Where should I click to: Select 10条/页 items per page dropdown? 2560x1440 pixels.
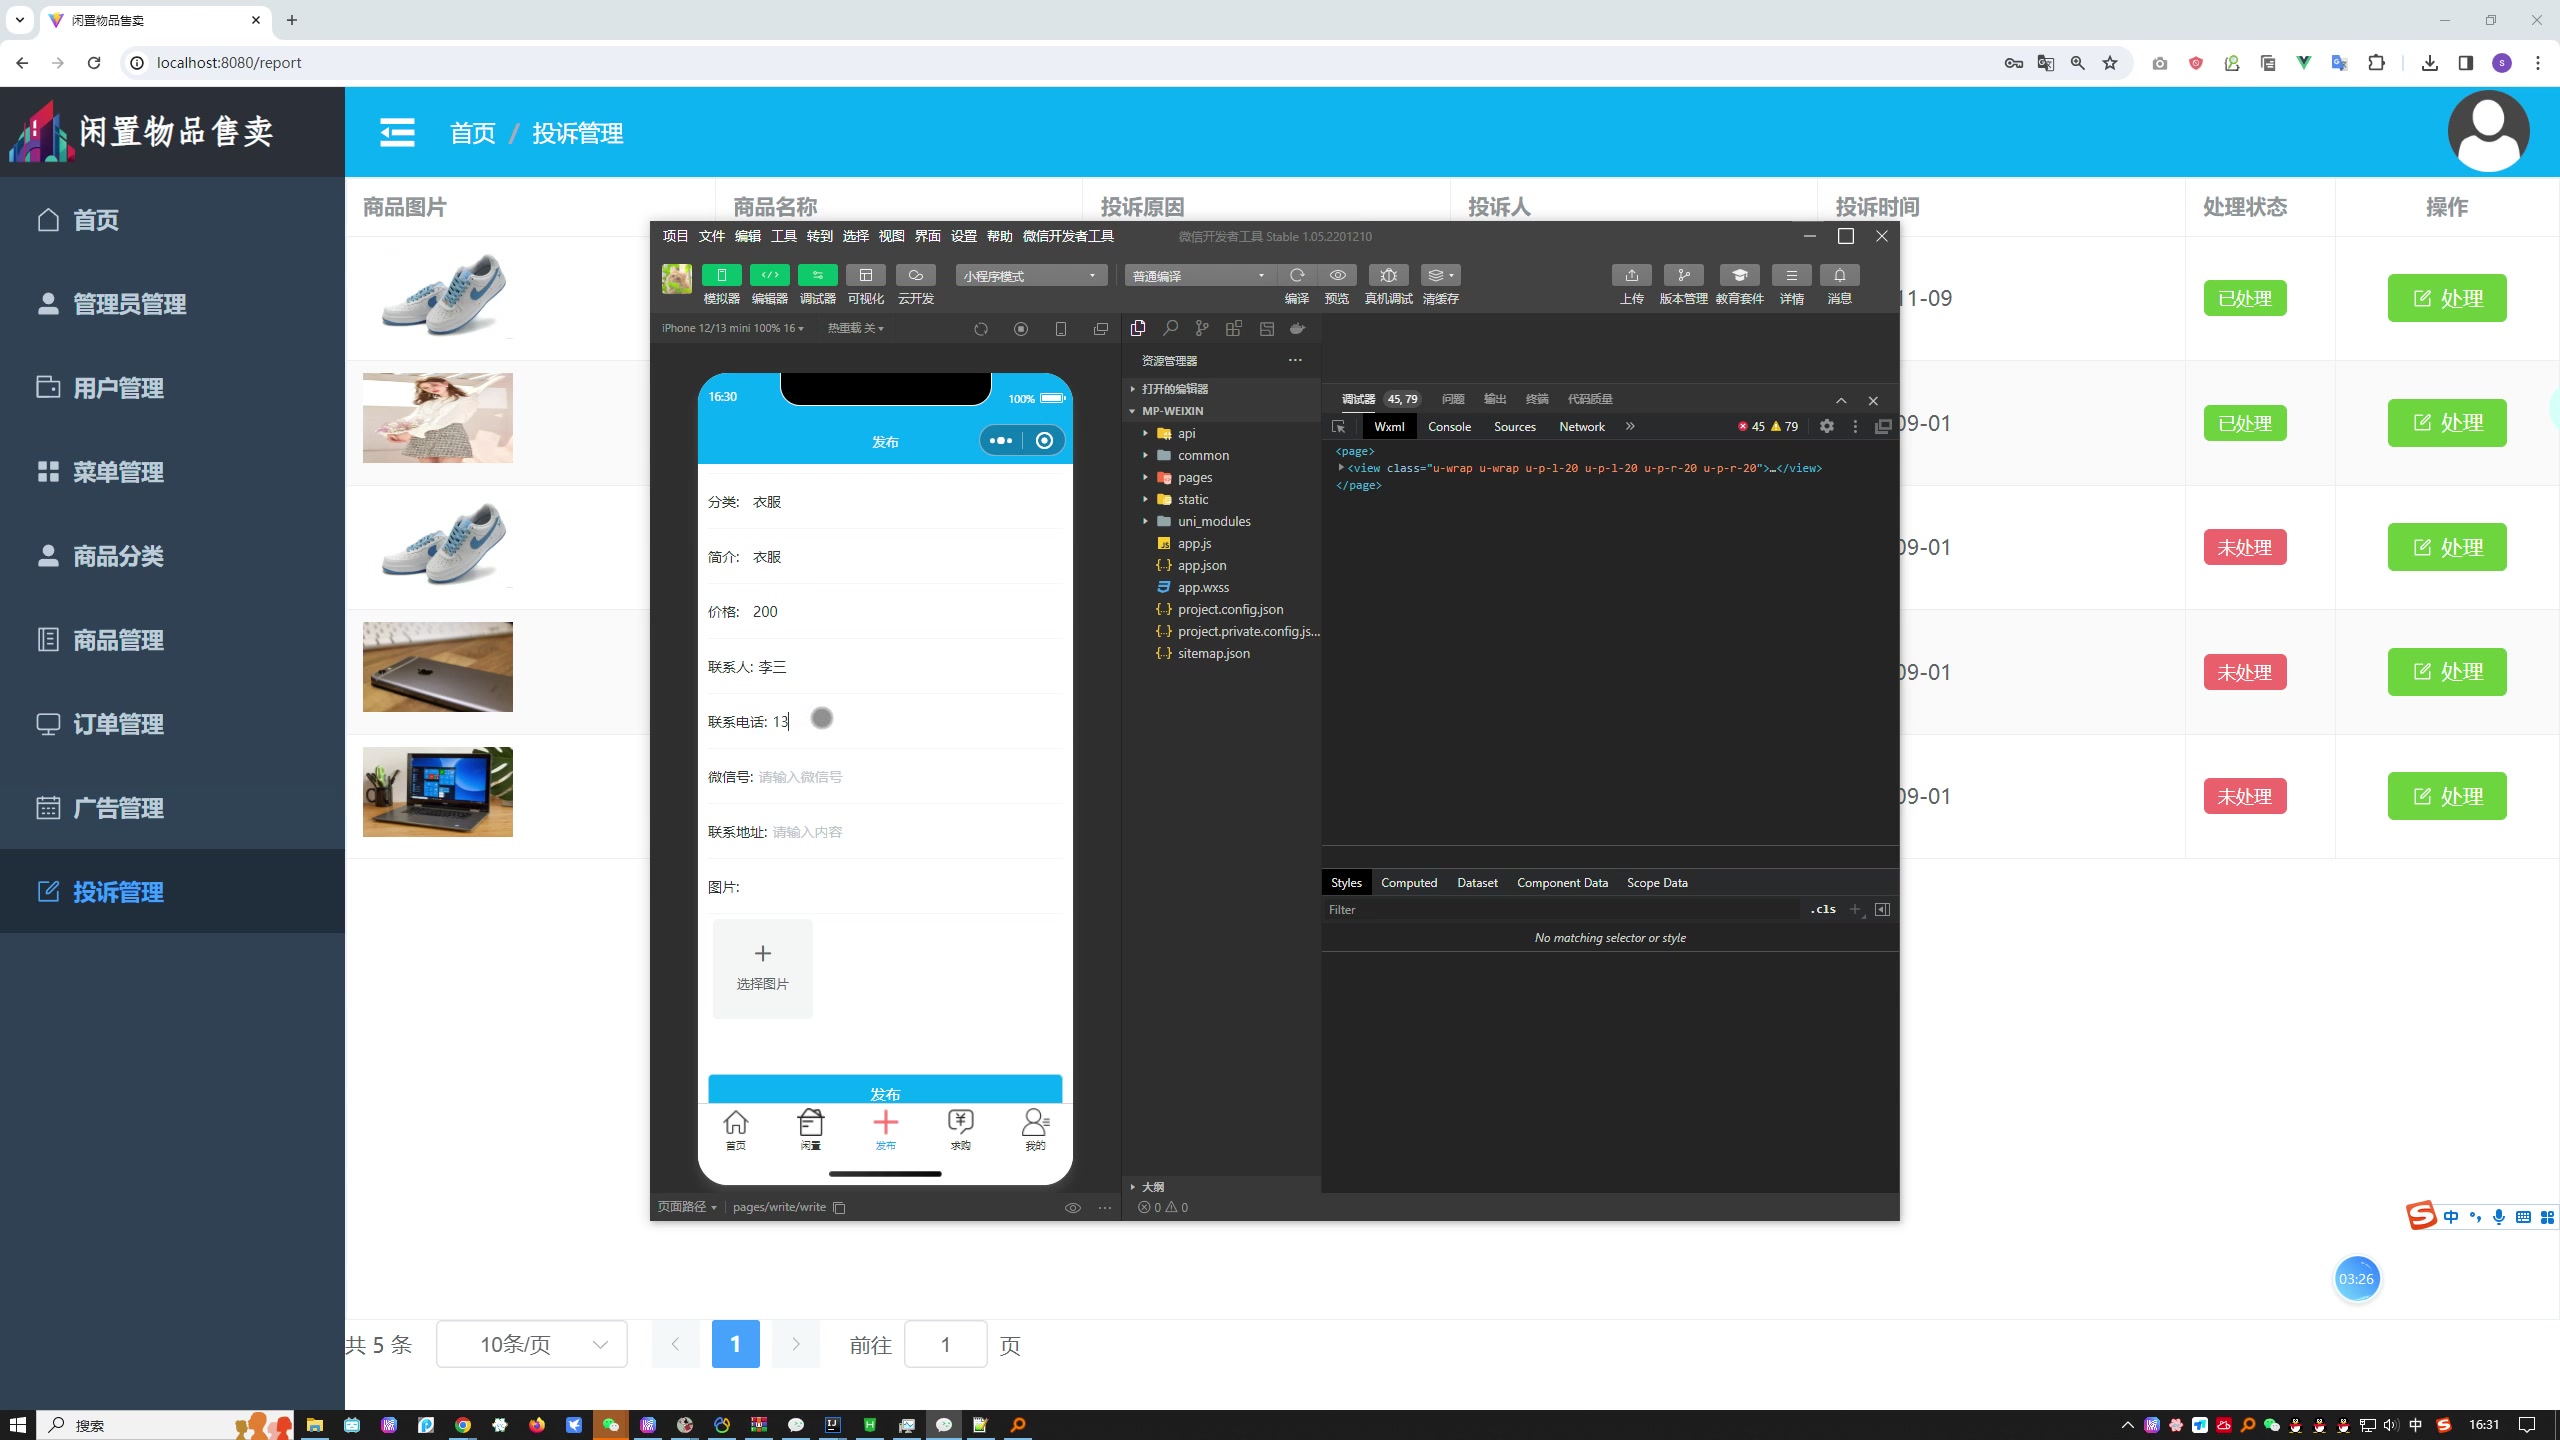527,1343
